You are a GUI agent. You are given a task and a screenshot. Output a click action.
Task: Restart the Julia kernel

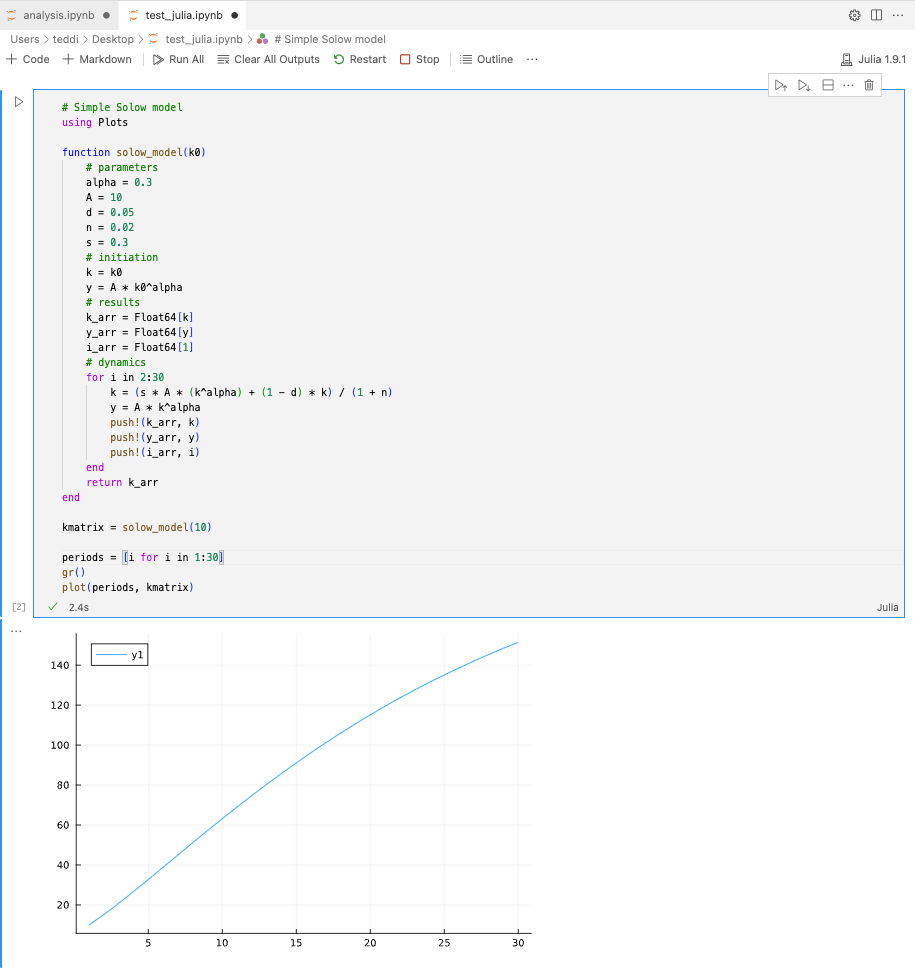coord(360,59)
